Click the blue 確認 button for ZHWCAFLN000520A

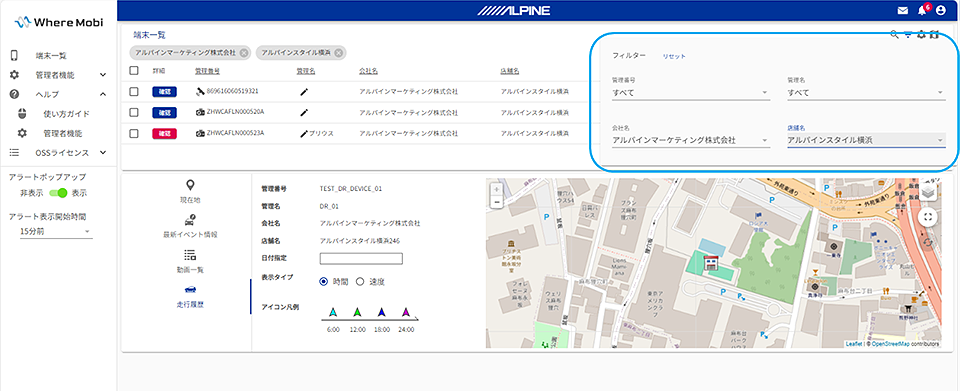pyautogui.click(x=165, y=113)
